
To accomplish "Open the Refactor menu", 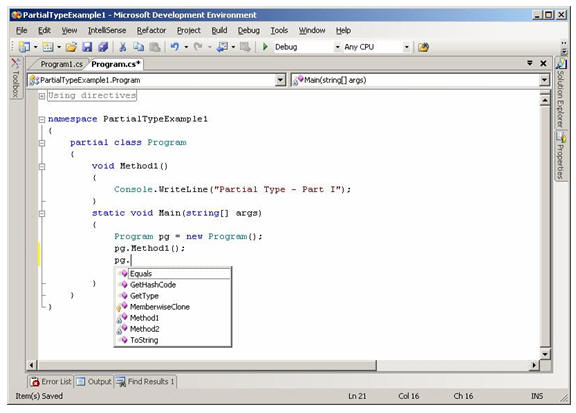I will (151, 30).
